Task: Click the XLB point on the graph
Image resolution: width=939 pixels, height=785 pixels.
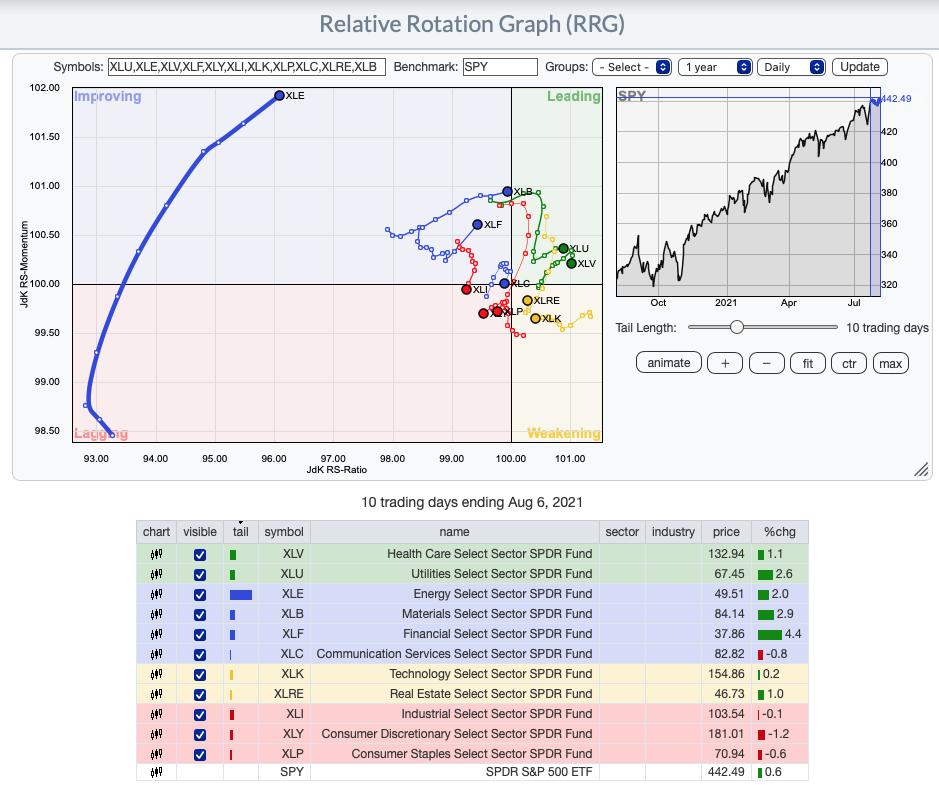Action: [x=507, y=192]
